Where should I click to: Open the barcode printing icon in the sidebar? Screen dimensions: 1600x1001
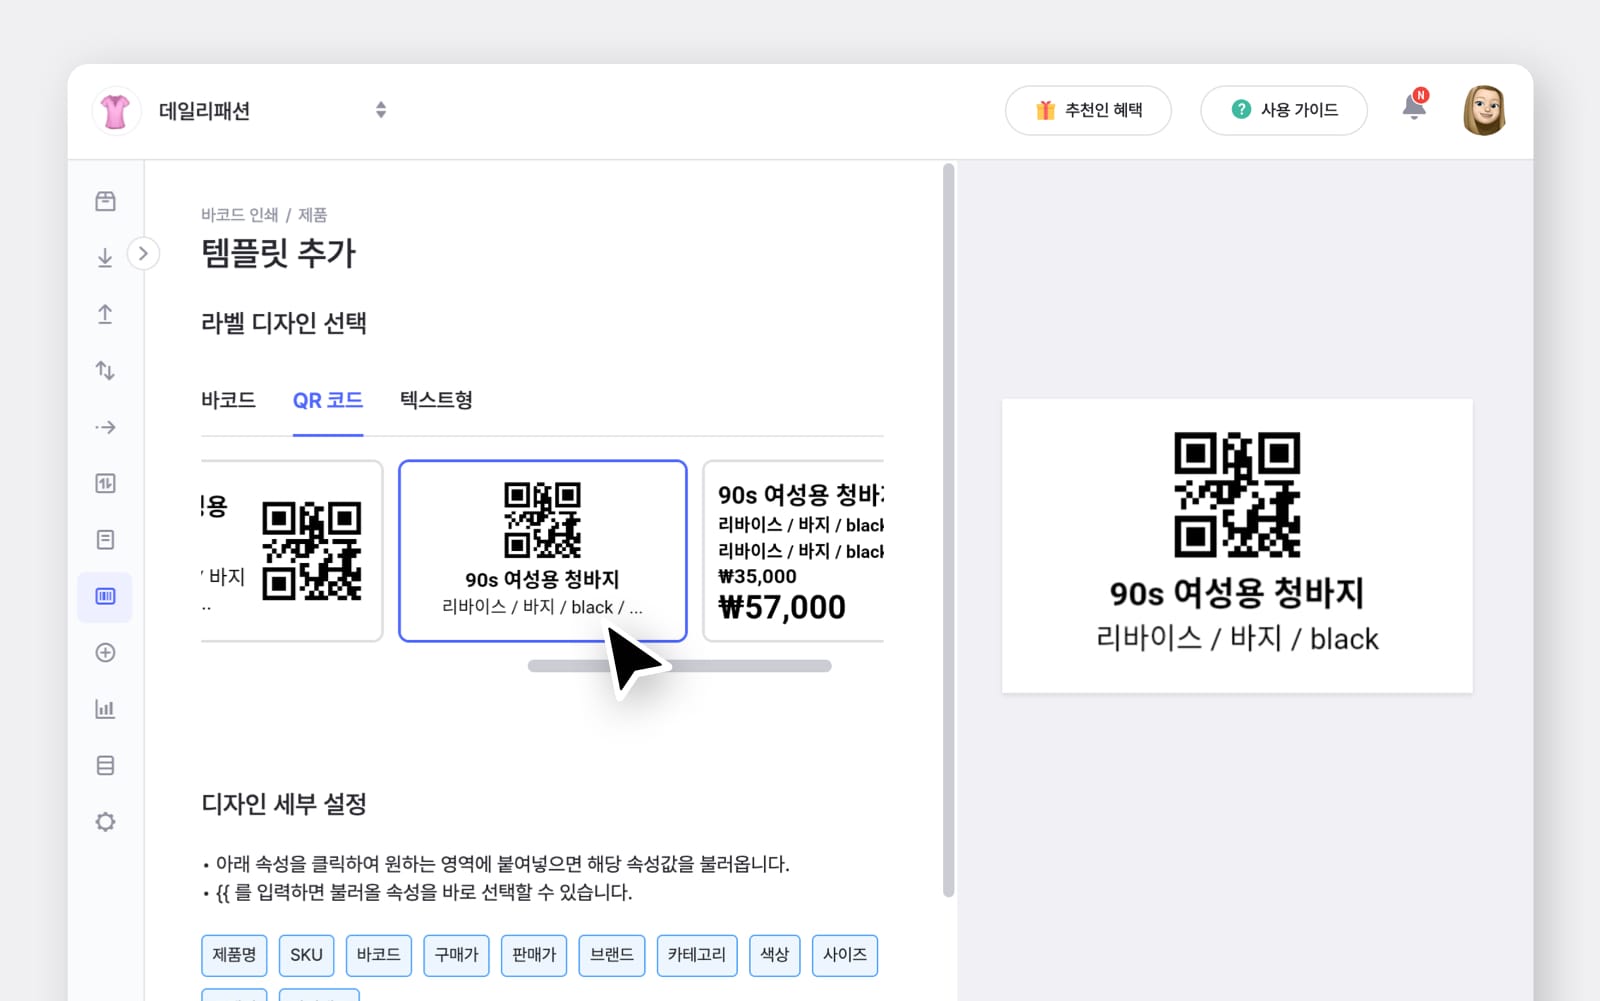105,597
